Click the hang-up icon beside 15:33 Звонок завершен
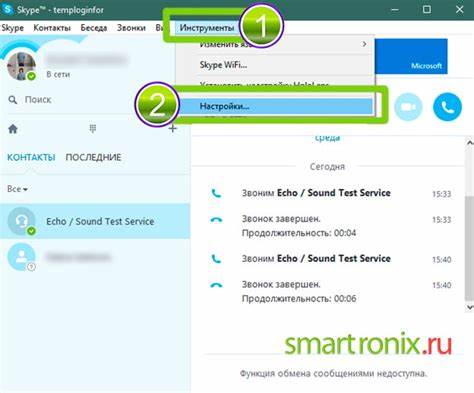 (216, 220)
